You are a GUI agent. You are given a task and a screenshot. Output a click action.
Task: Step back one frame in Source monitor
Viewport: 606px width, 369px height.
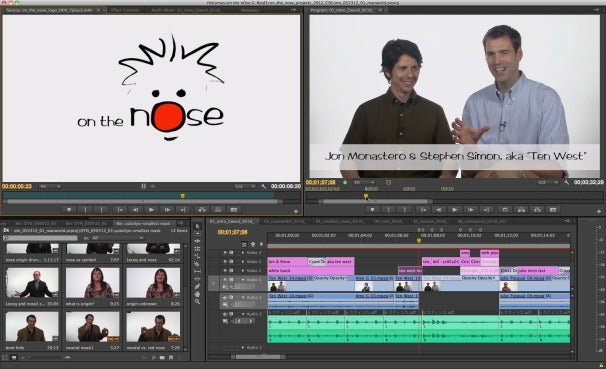(135, 209)
